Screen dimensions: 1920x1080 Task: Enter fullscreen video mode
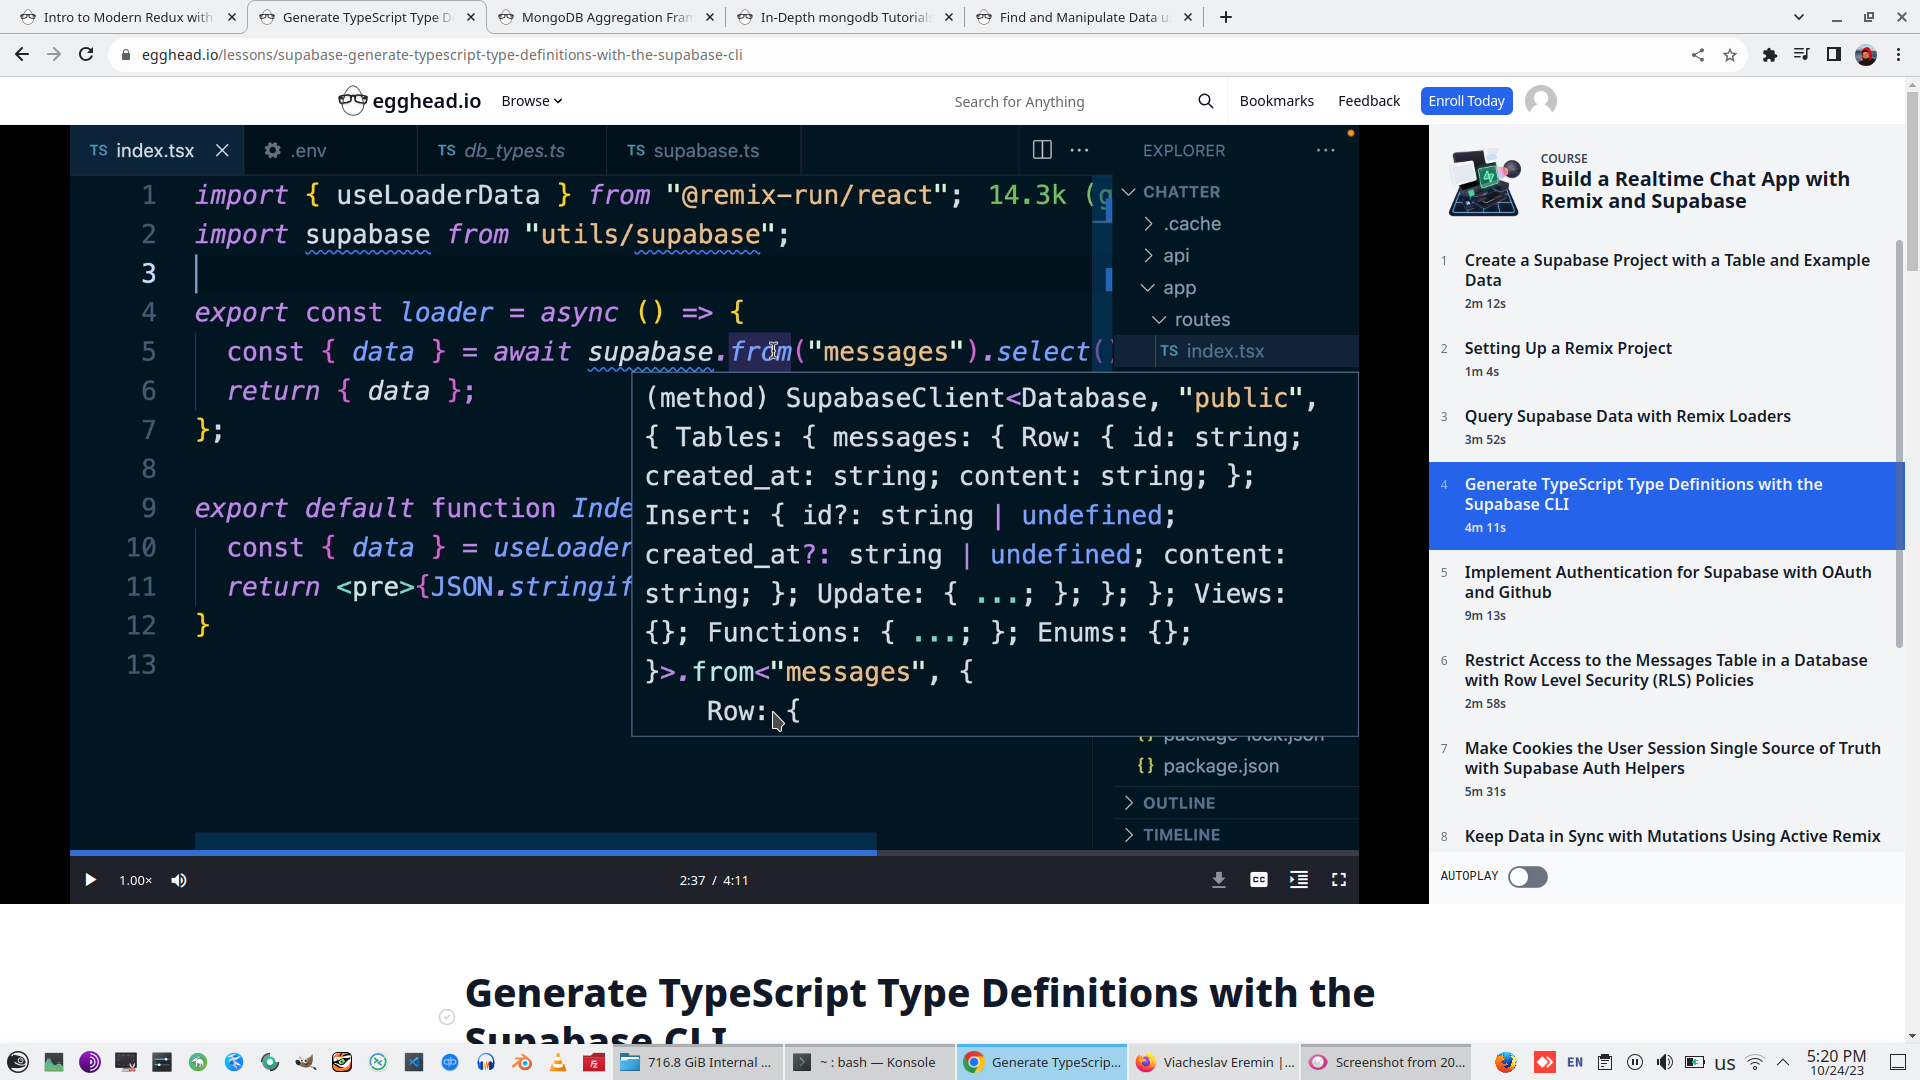(1338, 880)
